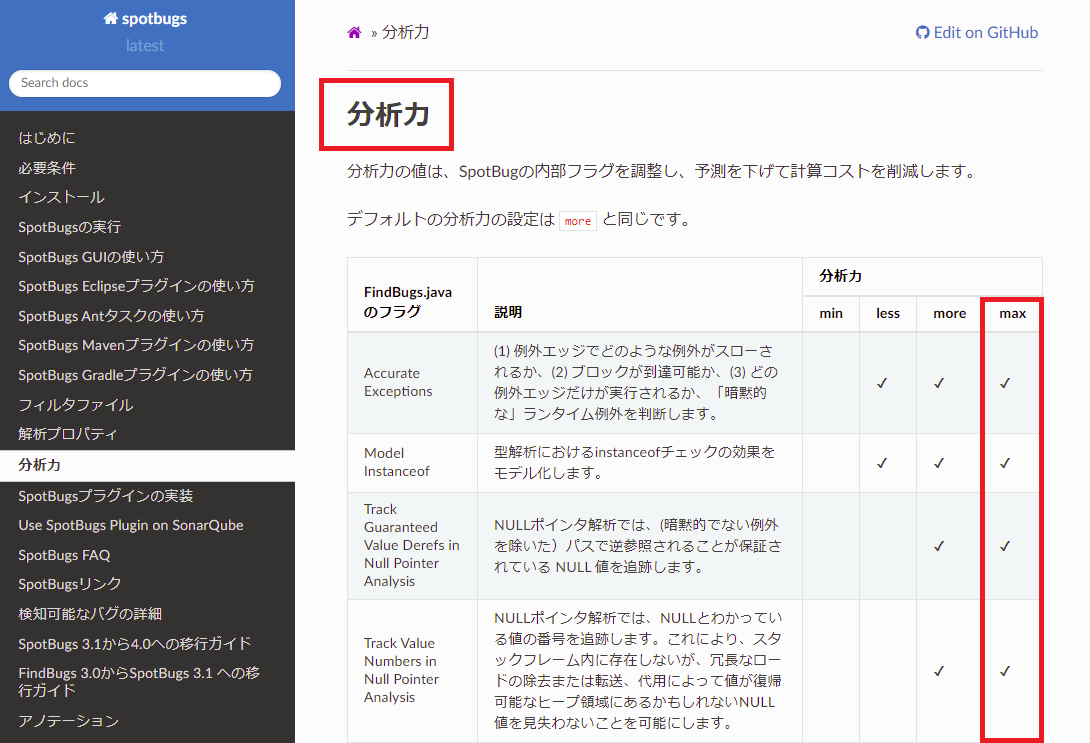Click the FindBugs.javaのフラグ column header
Viewport: 1090px width, 743px height.
coord(407,302)
